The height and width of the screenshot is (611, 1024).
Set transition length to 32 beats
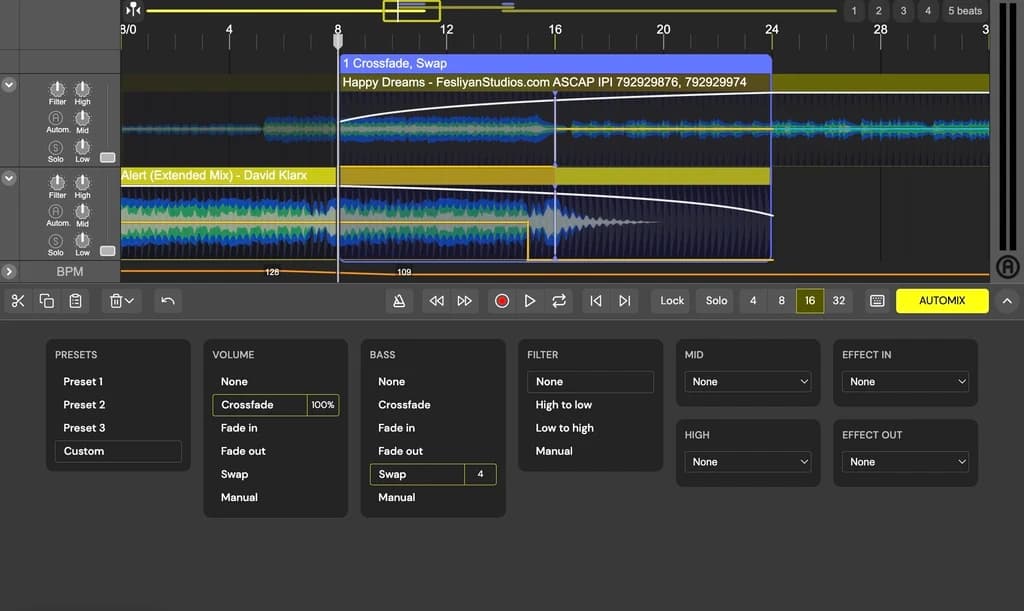tap(839, 301)
